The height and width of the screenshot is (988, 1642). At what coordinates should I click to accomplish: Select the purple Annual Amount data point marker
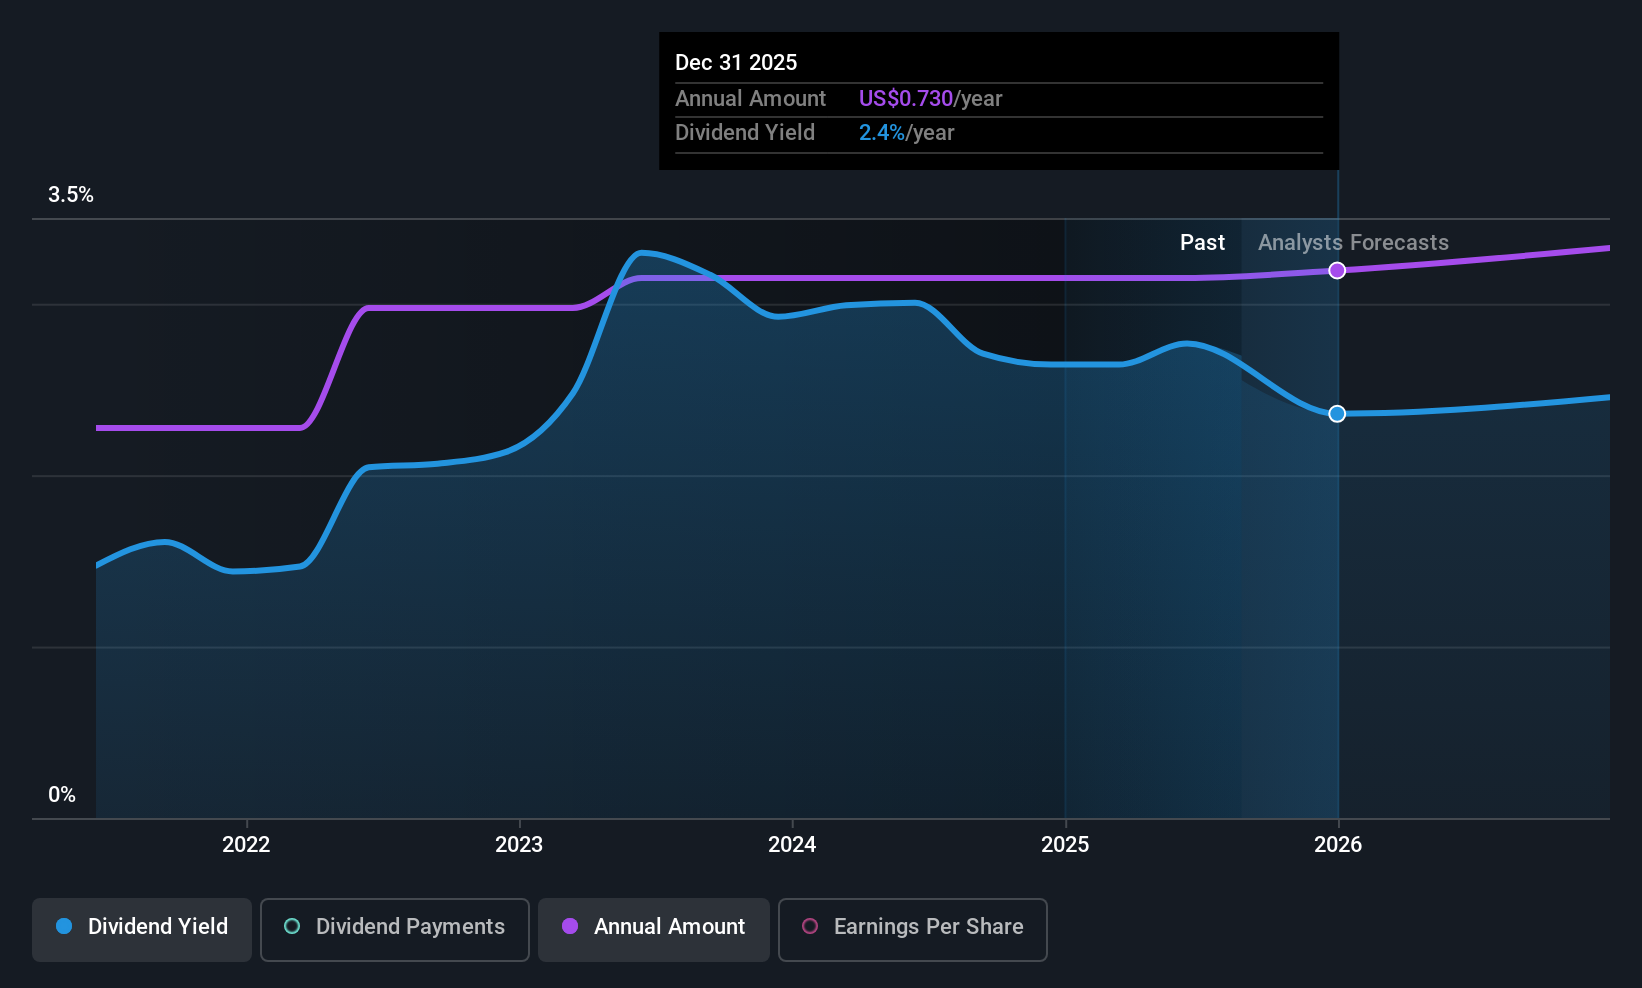(x=1337, y=271)
